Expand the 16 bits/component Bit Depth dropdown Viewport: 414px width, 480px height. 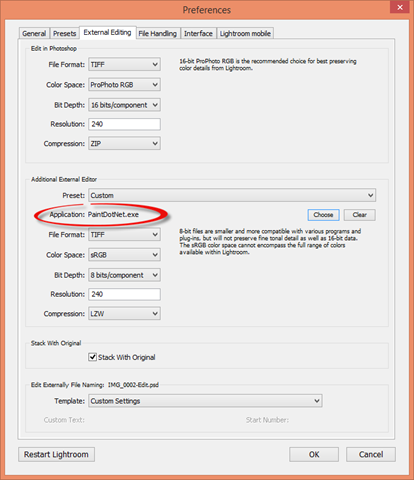click(x=124, y=105)
